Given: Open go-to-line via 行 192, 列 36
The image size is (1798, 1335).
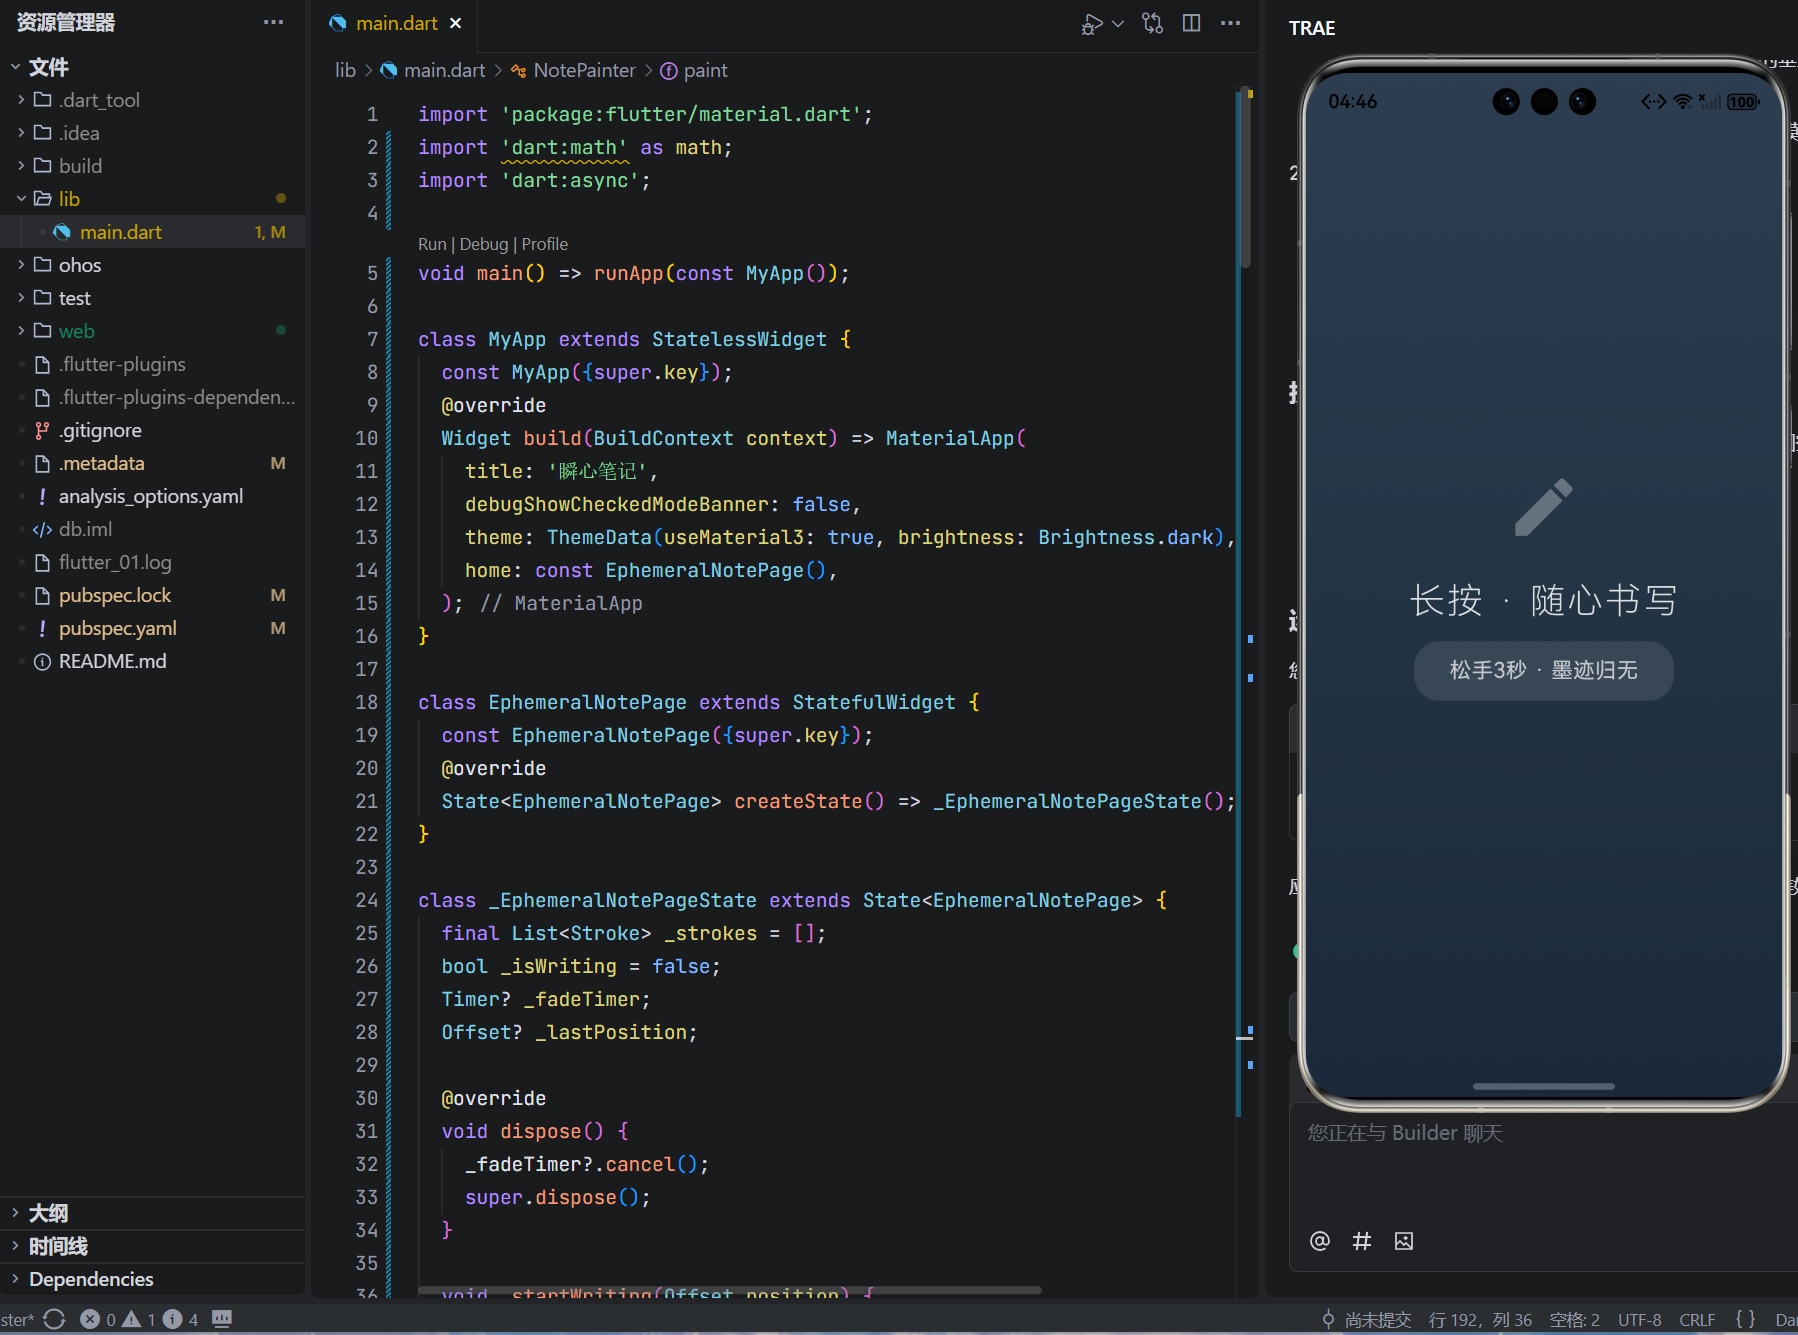Looking at the screenshot, I should tap(1480, 1320).
